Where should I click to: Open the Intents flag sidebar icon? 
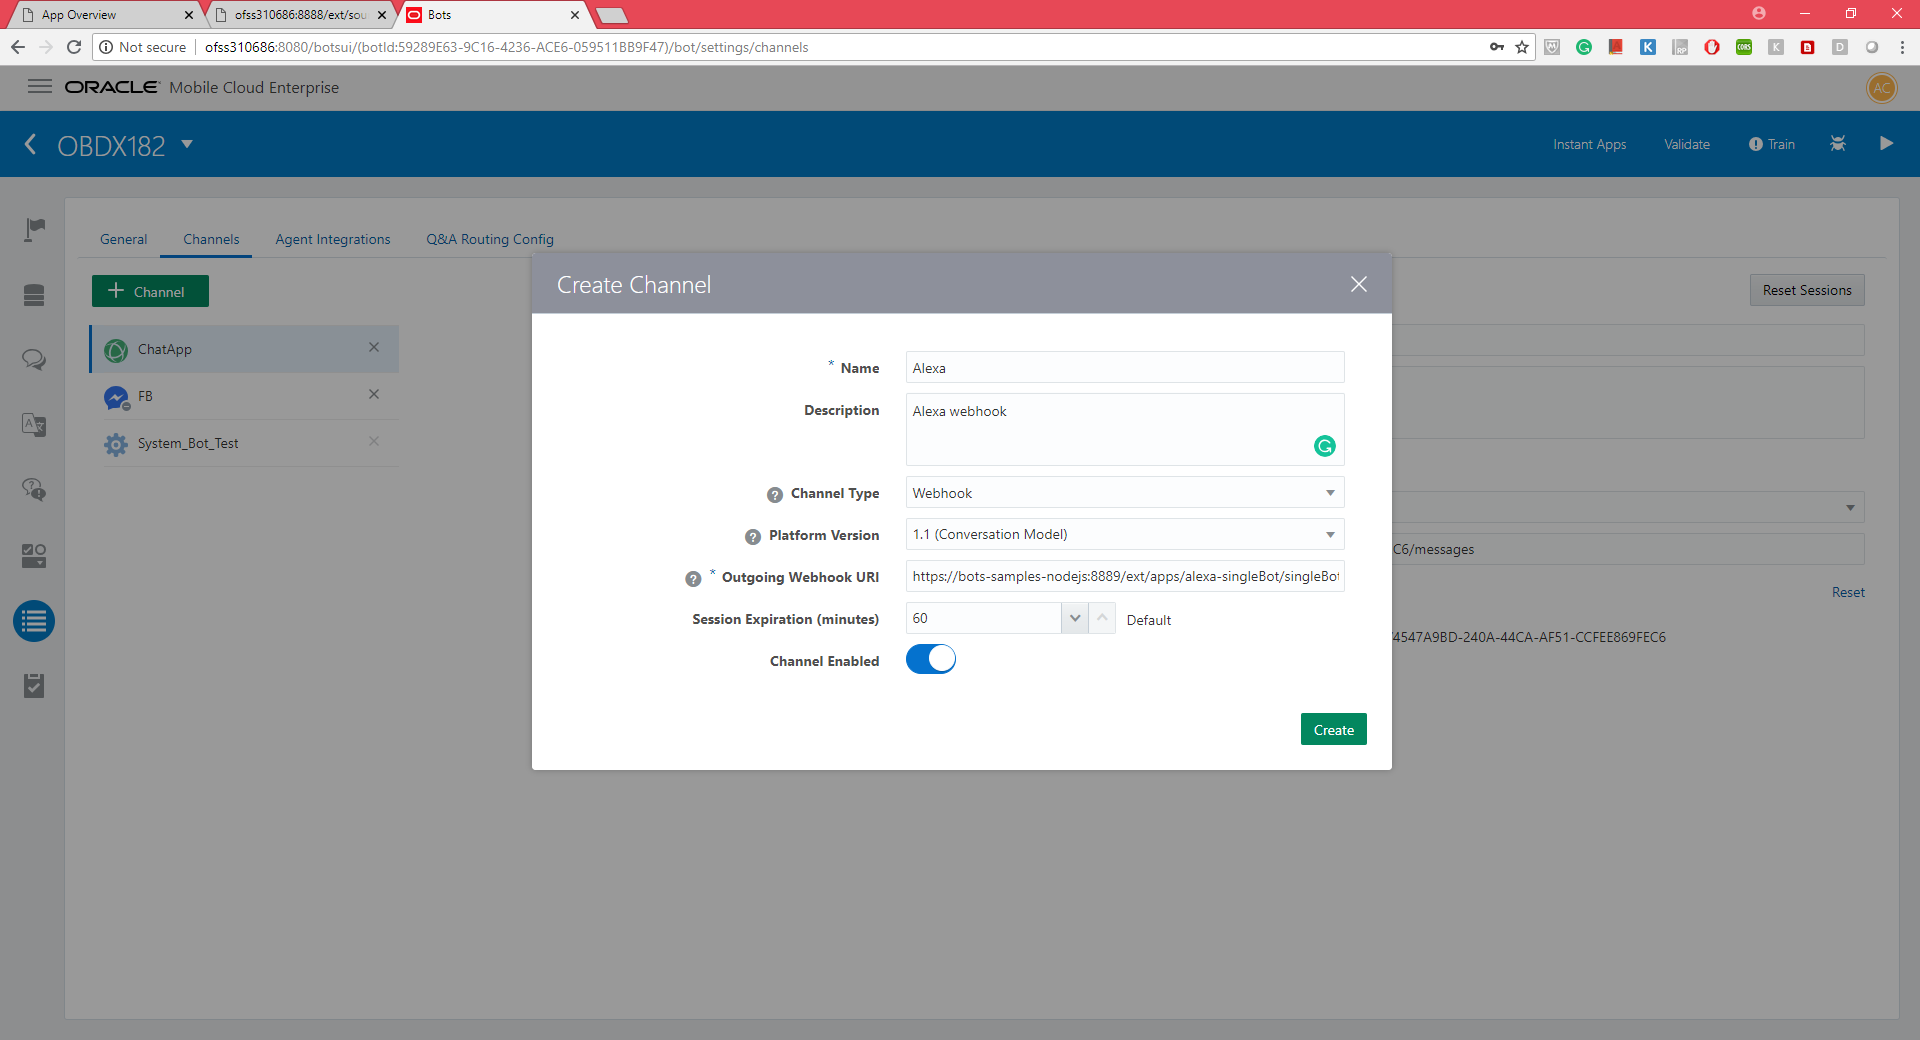(x=34, y=230)
